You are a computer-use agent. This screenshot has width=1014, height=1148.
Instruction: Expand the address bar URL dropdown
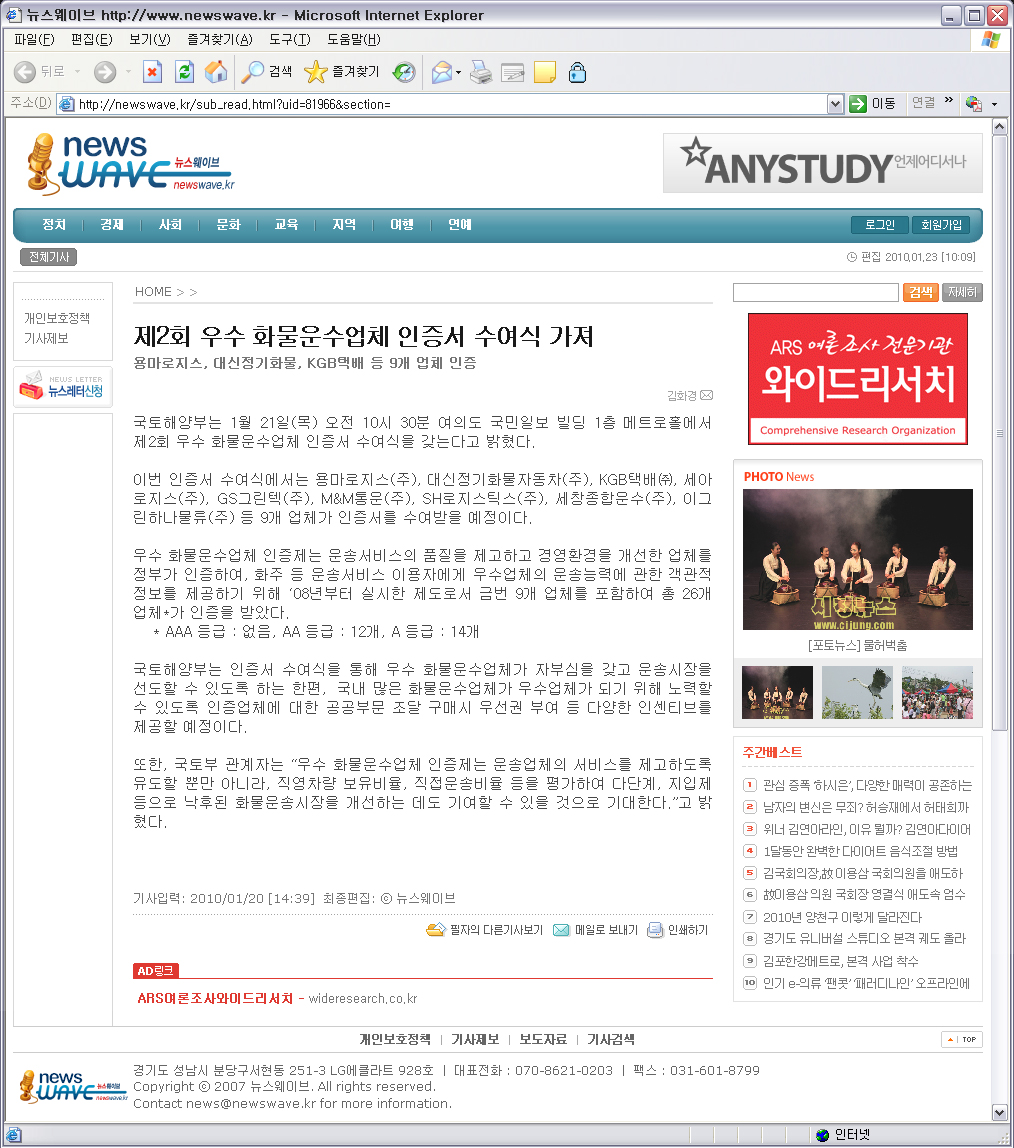pyautogui.click(x=836, y=104)
